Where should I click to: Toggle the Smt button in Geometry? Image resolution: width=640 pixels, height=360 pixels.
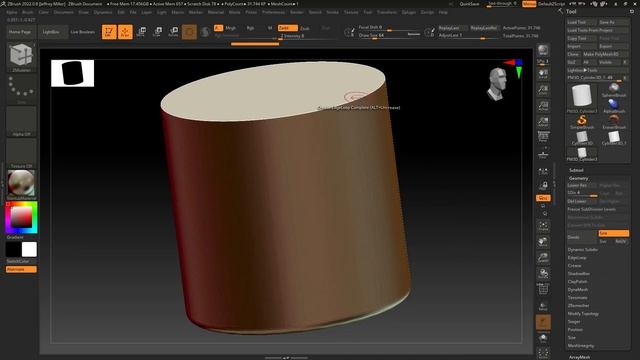tap(613, 233)
